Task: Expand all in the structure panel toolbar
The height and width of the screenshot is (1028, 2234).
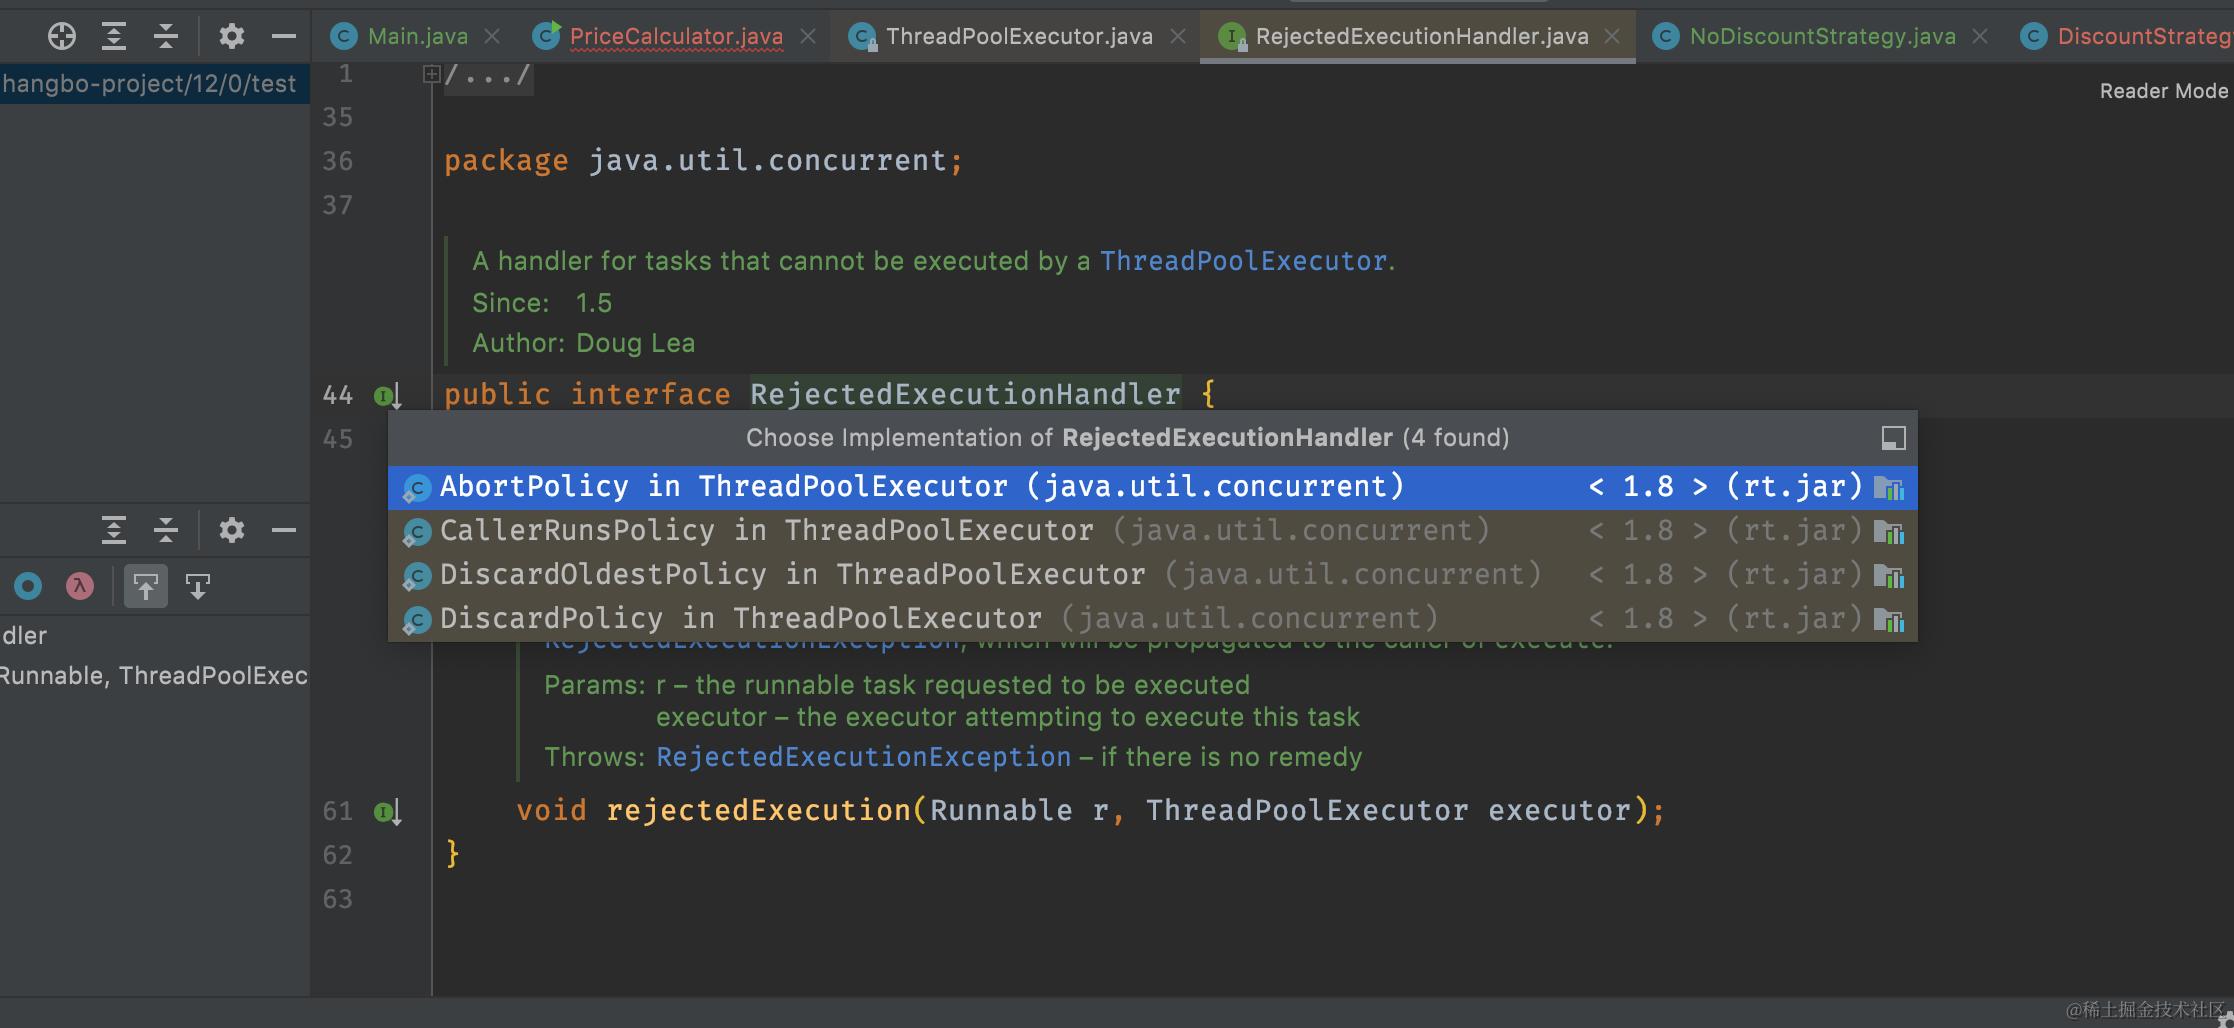Action: [x=114, y=530]
